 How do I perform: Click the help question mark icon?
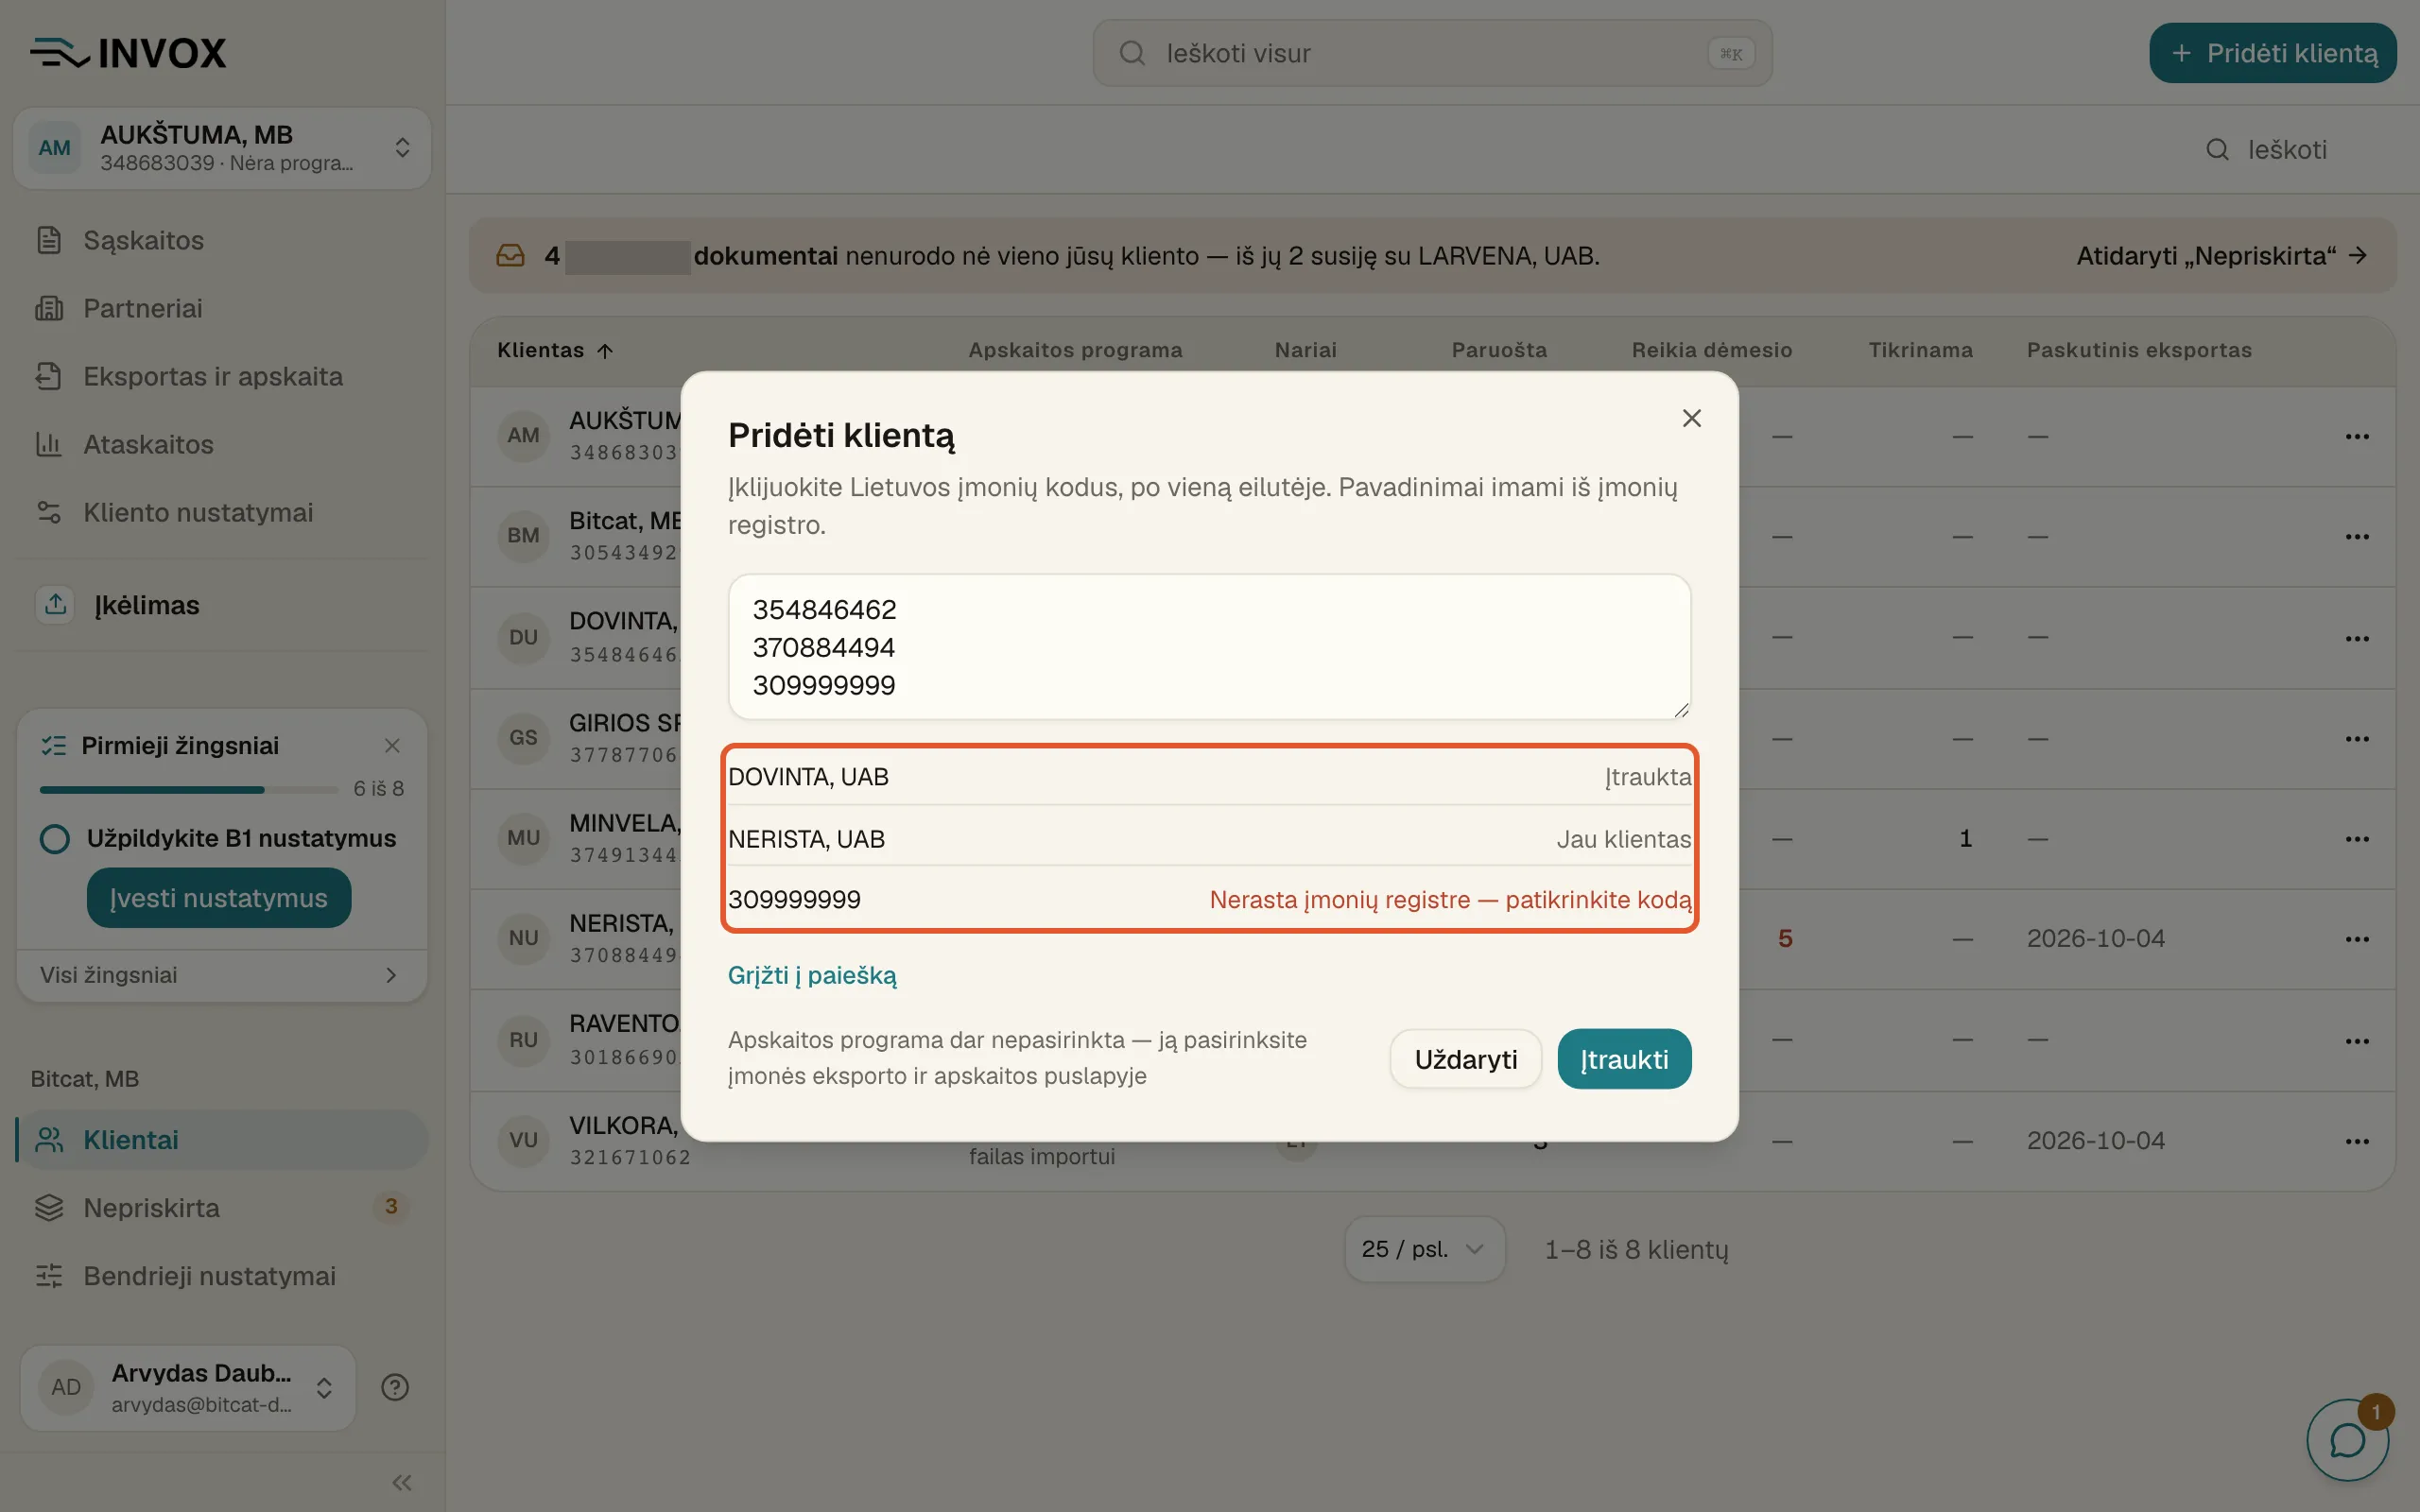[395, 1387]
